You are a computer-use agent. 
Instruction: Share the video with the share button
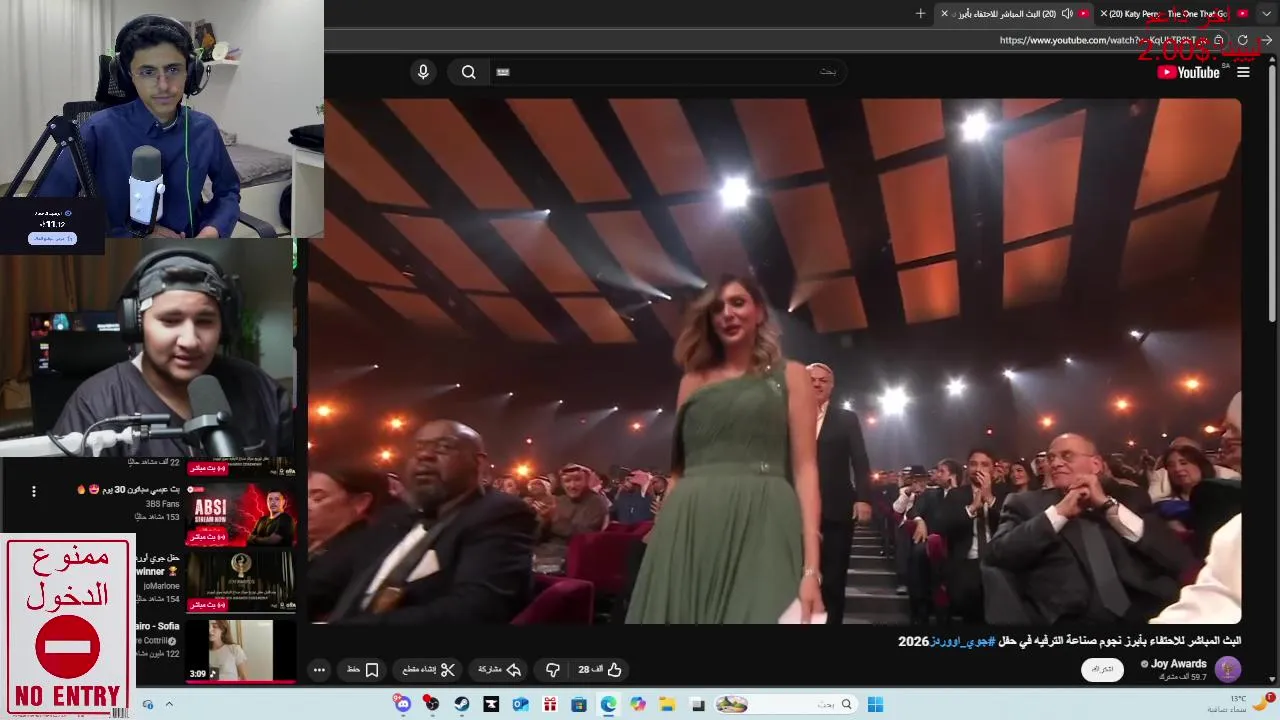pyautogui.click(x=500, y=670)
